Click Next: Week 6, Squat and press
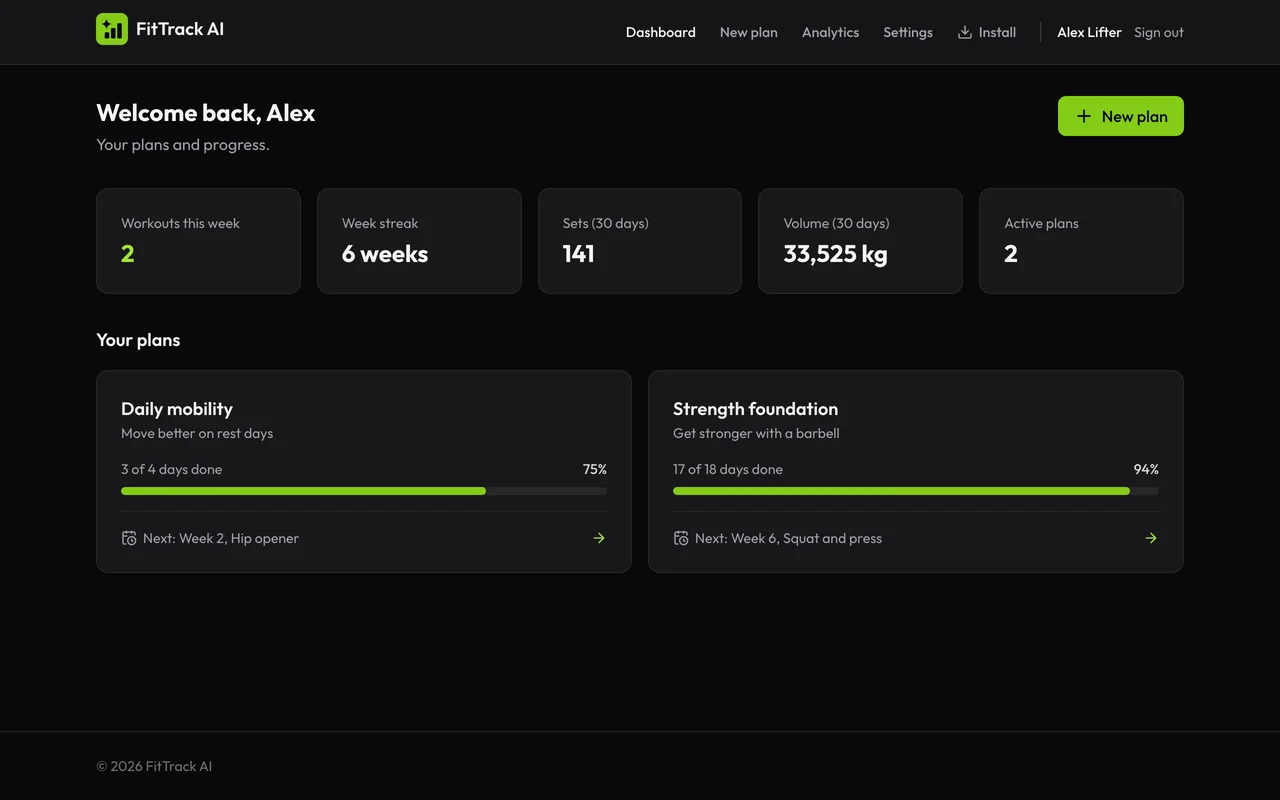This screenshot has height=800, width=1280. click(788, 538)
